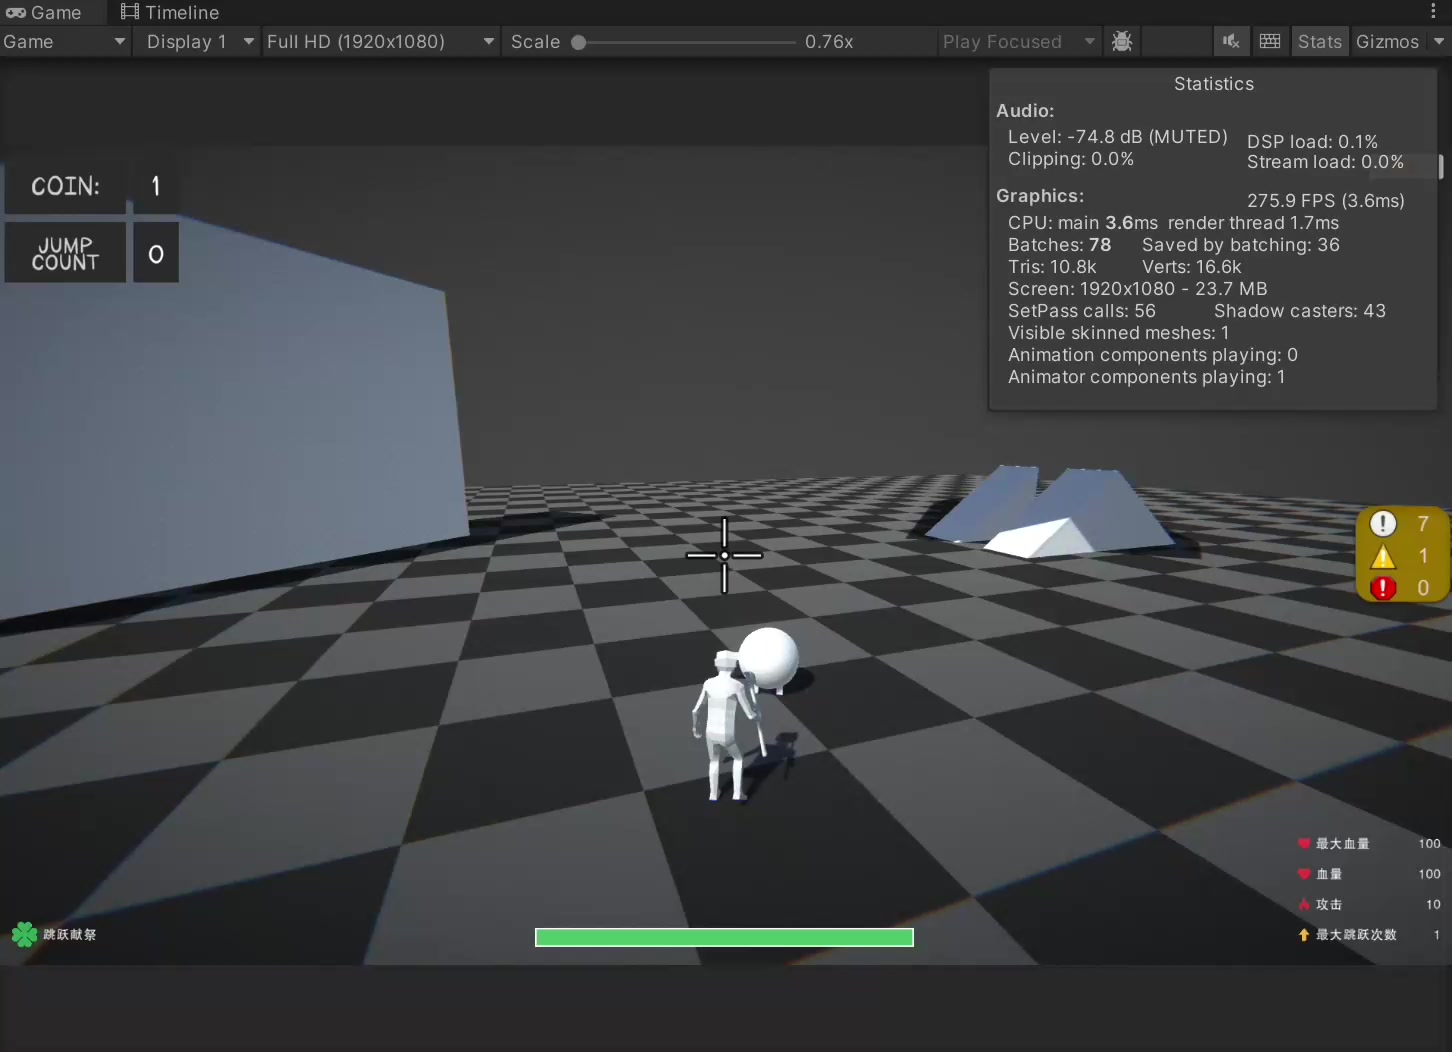Click the green clover icon

point(24,934)
